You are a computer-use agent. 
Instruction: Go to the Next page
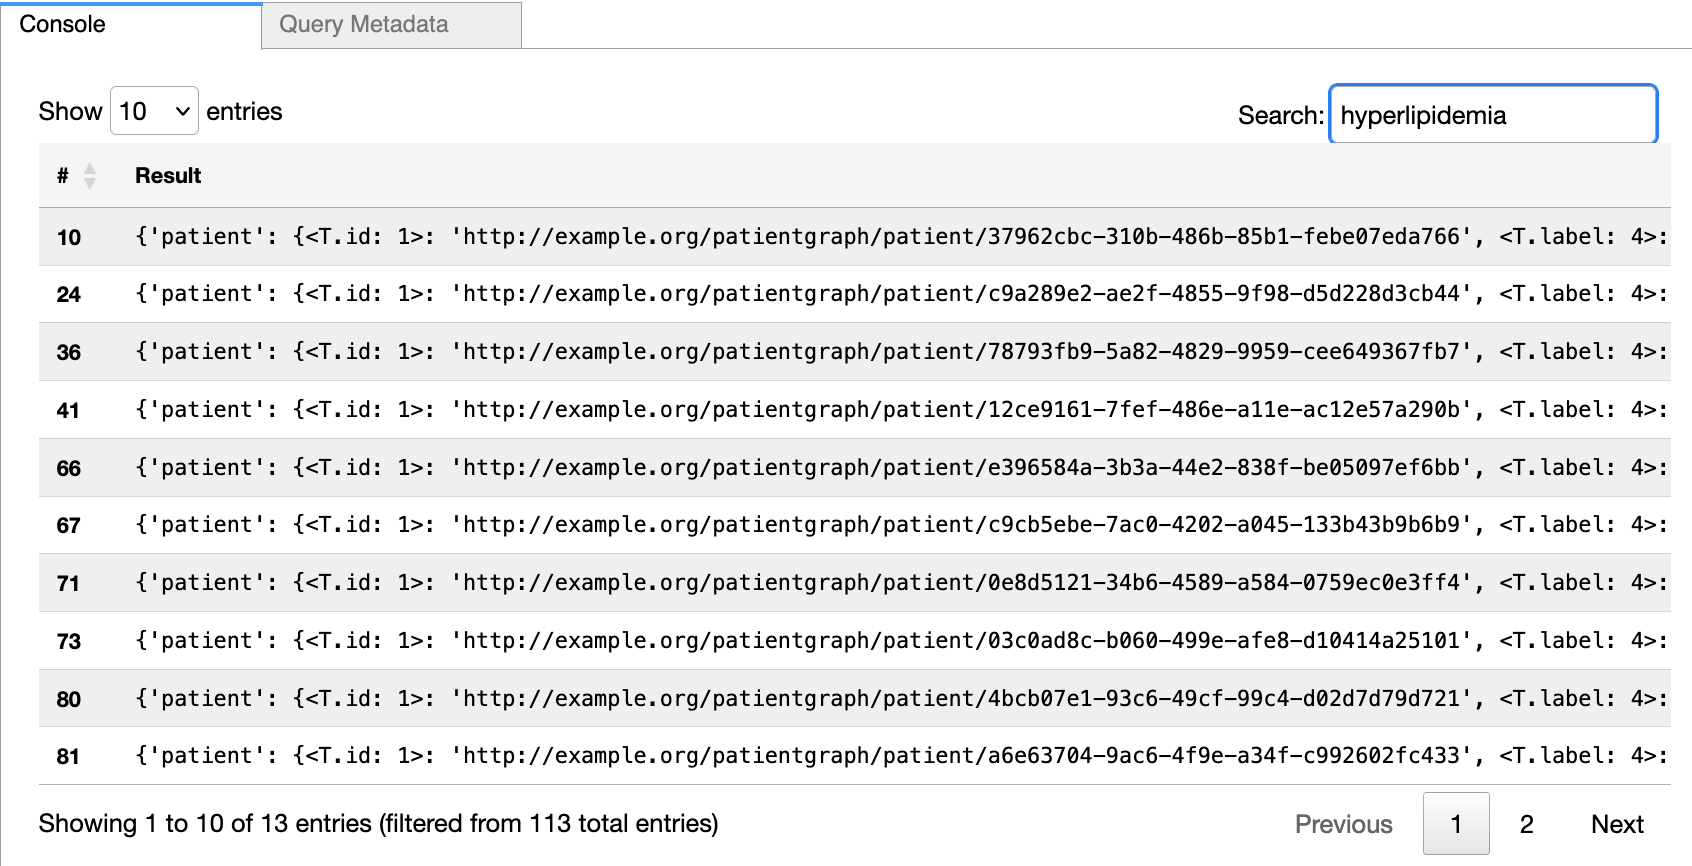1617,824
